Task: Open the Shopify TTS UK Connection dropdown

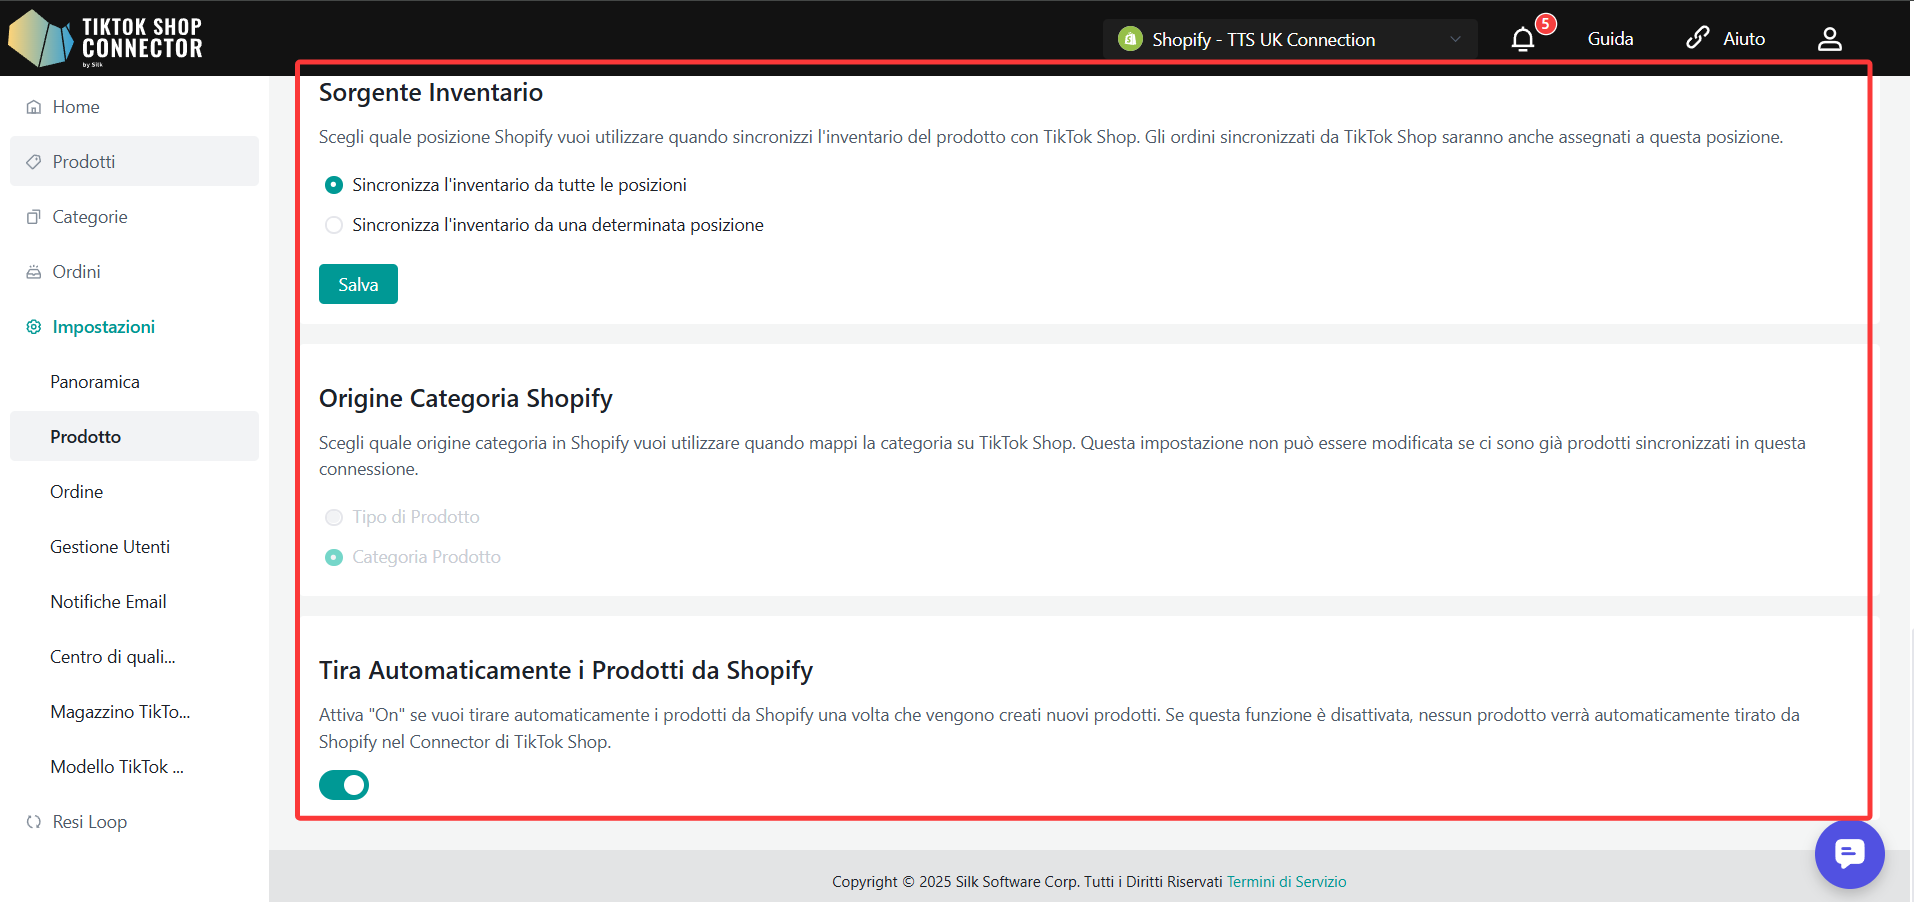Action: [1289, 39]
